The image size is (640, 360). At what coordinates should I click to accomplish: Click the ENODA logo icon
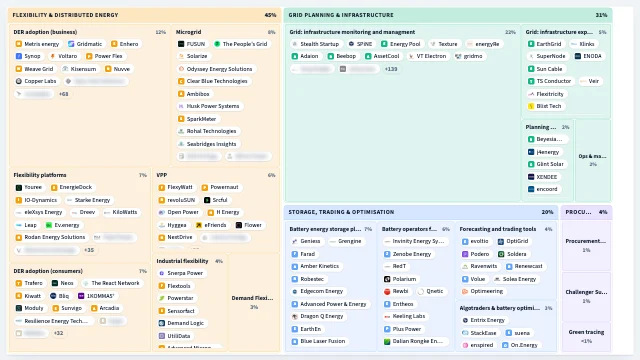578,56
